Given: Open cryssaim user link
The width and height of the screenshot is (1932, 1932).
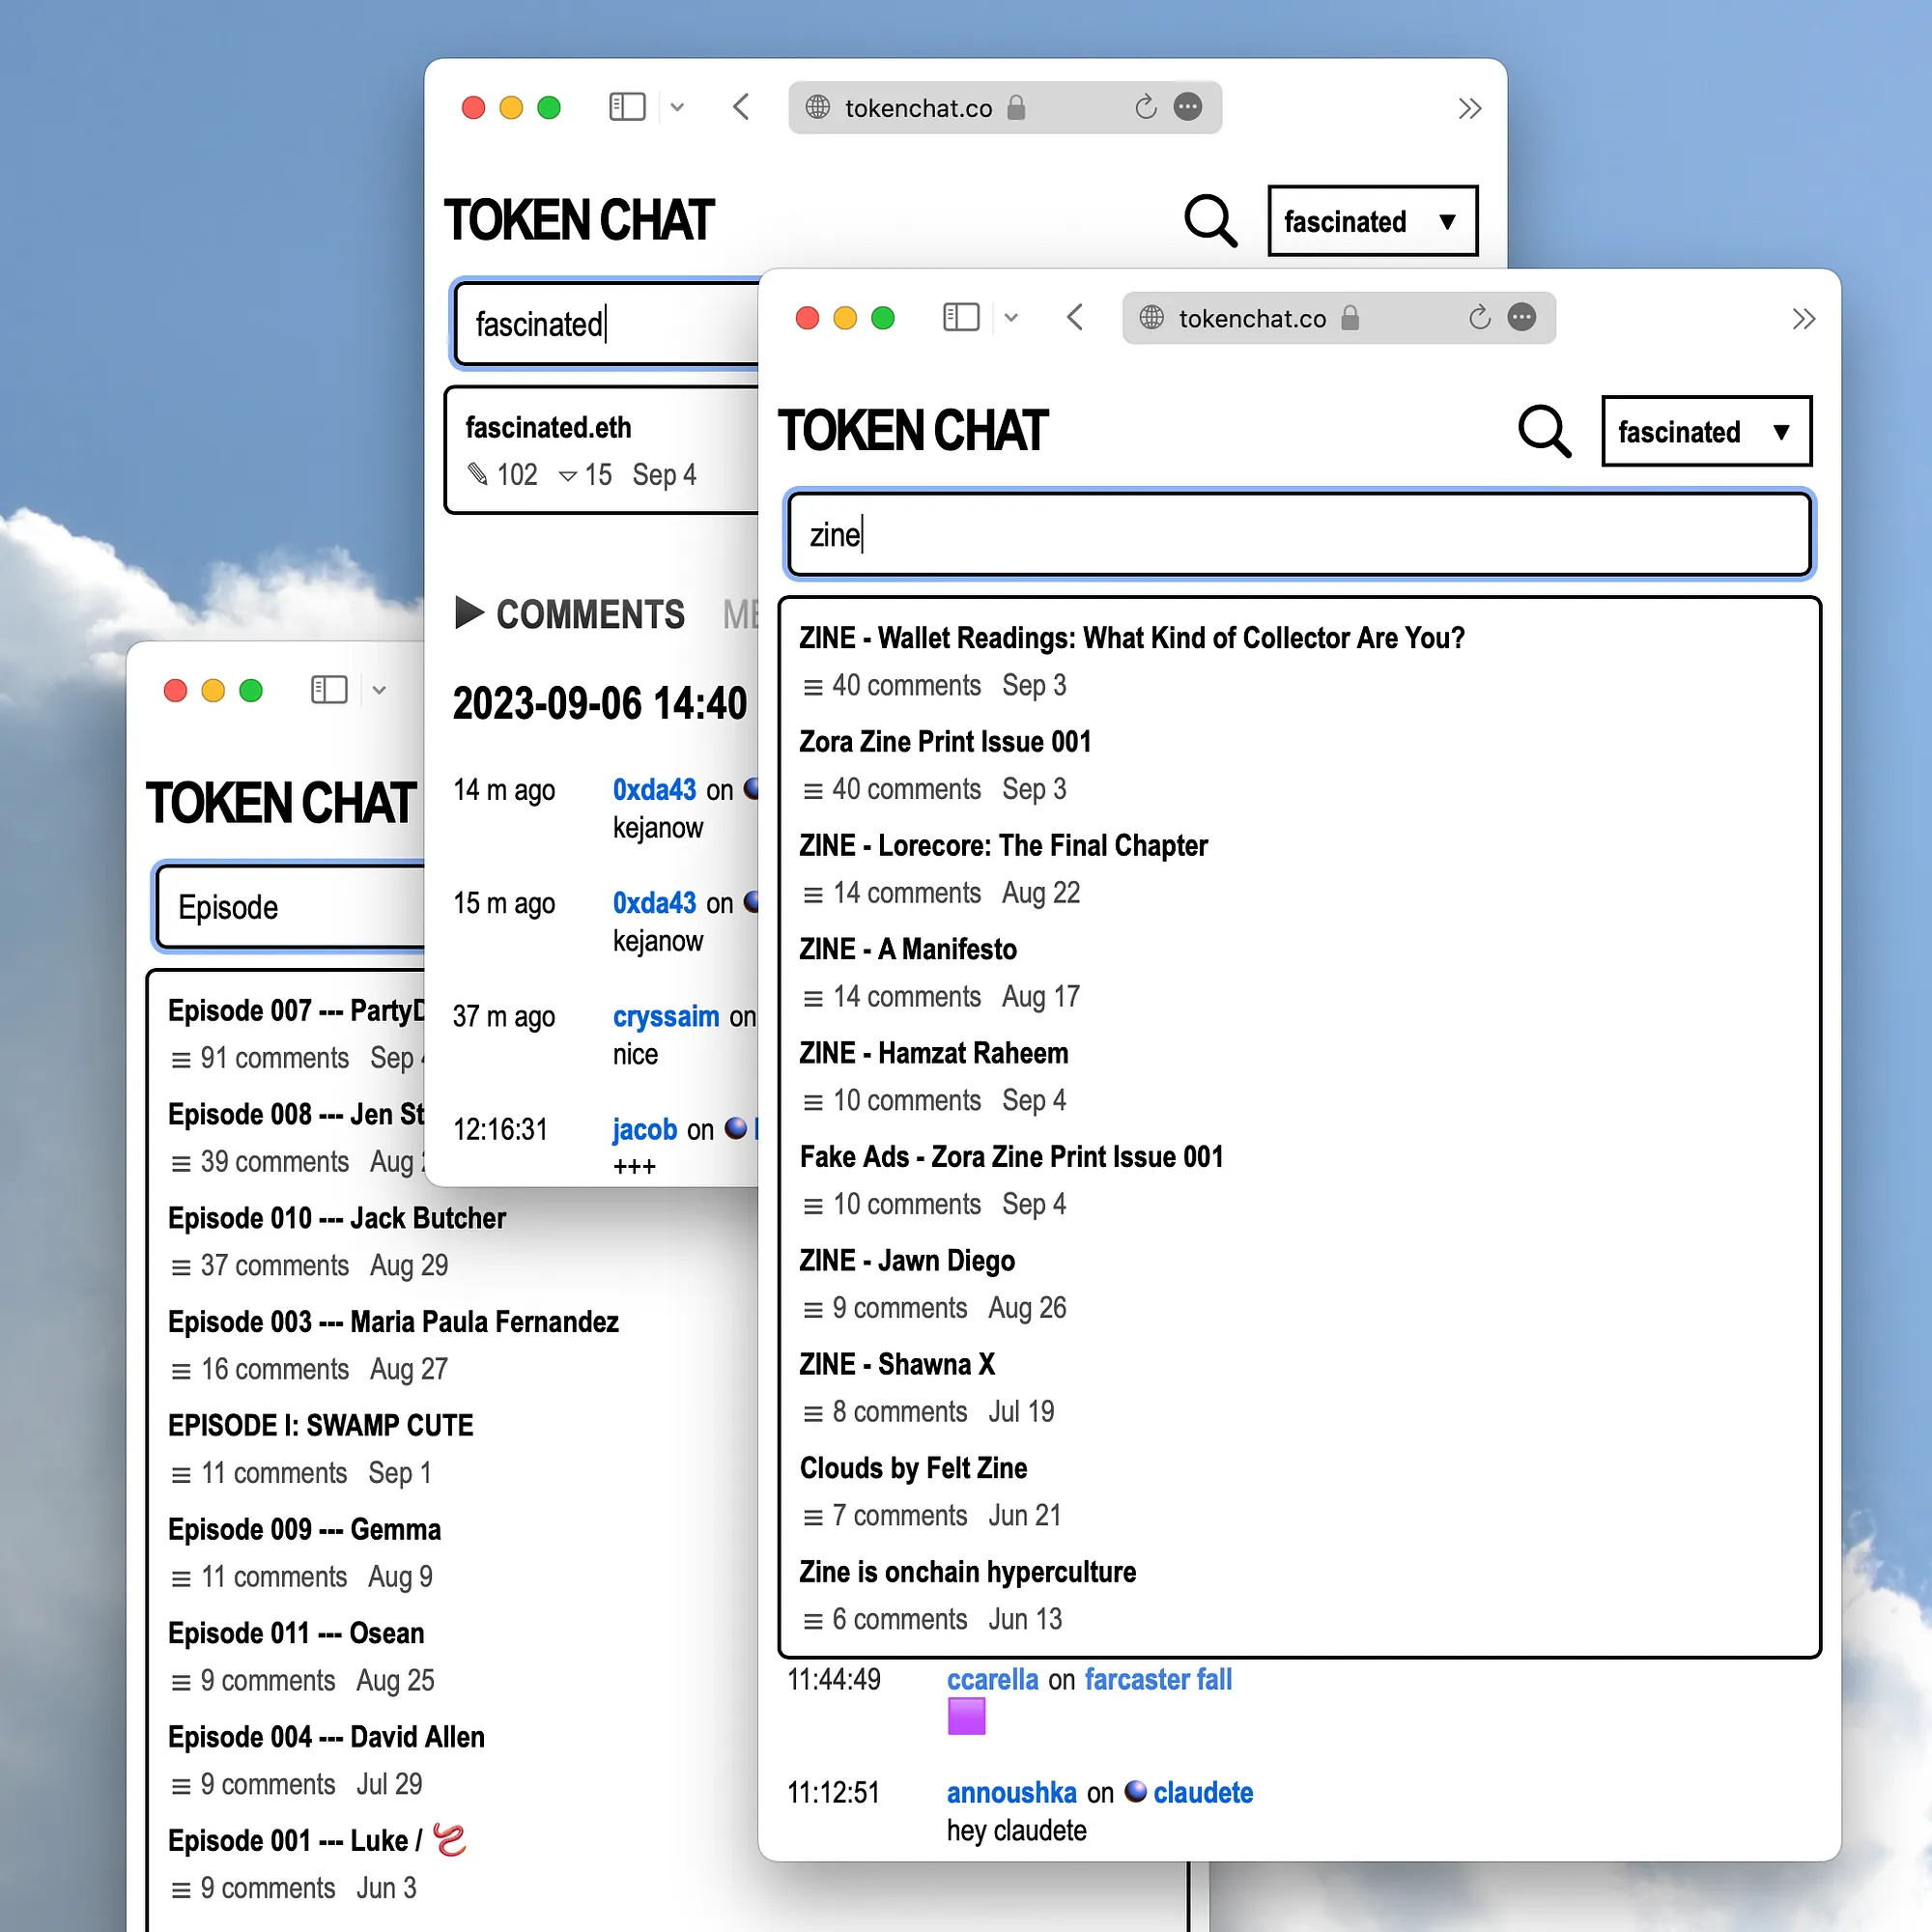Looking at the screenshot, I should click(666, 1016).
